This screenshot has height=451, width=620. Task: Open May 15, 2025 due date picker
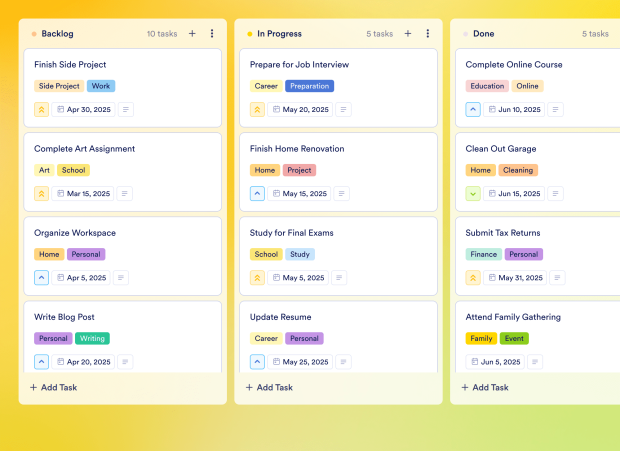(x=299, y=194)
